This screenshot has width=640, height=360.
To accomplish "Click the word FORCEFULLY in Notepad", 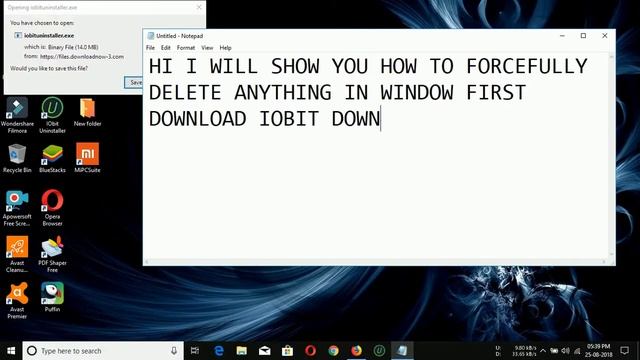I will (x=527, y=66).
